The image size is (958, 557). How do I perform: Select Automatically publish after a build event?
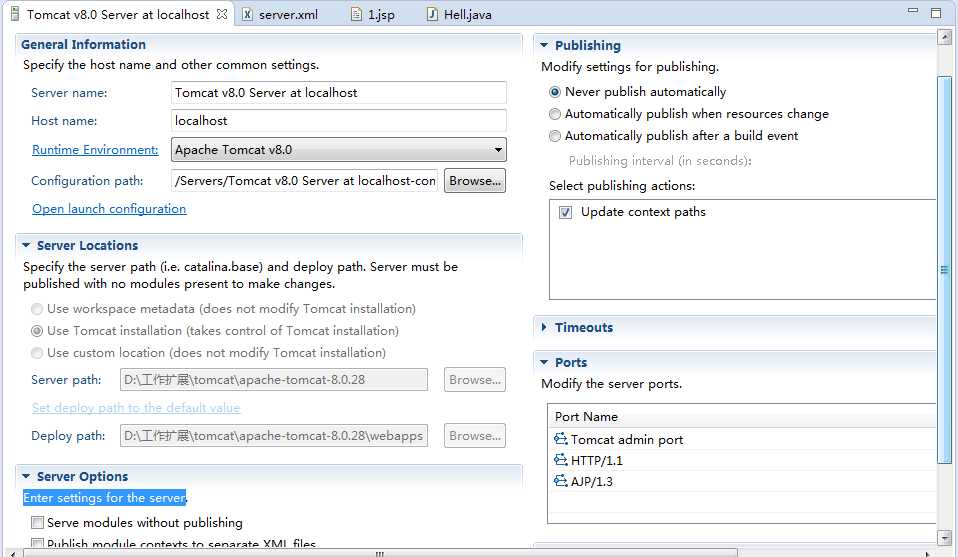point(555,136)
